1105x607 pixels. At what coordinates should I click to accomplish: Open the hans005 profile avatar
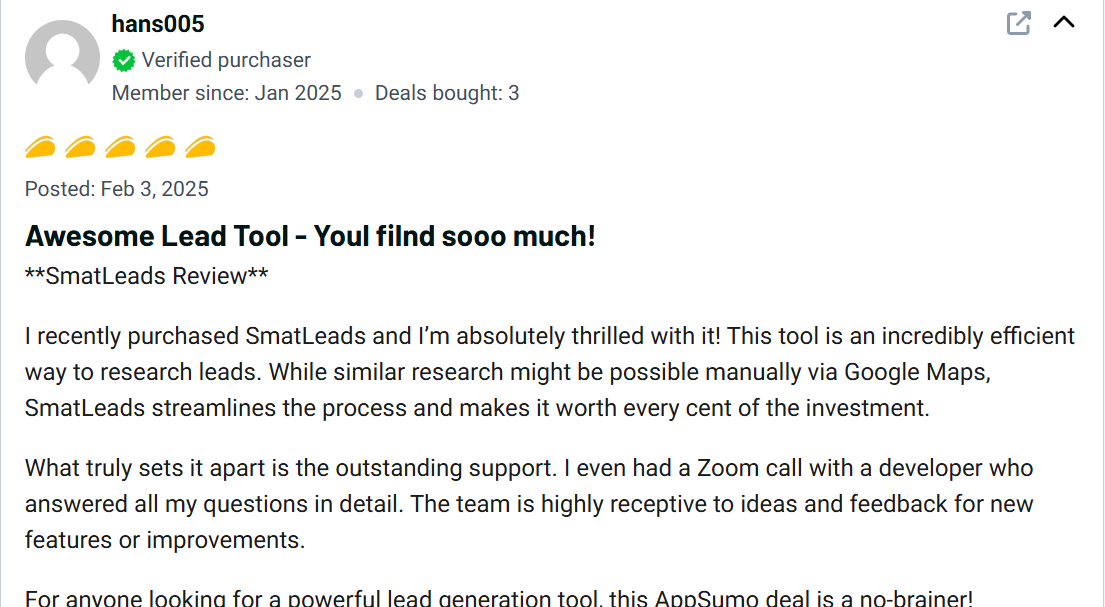coord(62,57)
